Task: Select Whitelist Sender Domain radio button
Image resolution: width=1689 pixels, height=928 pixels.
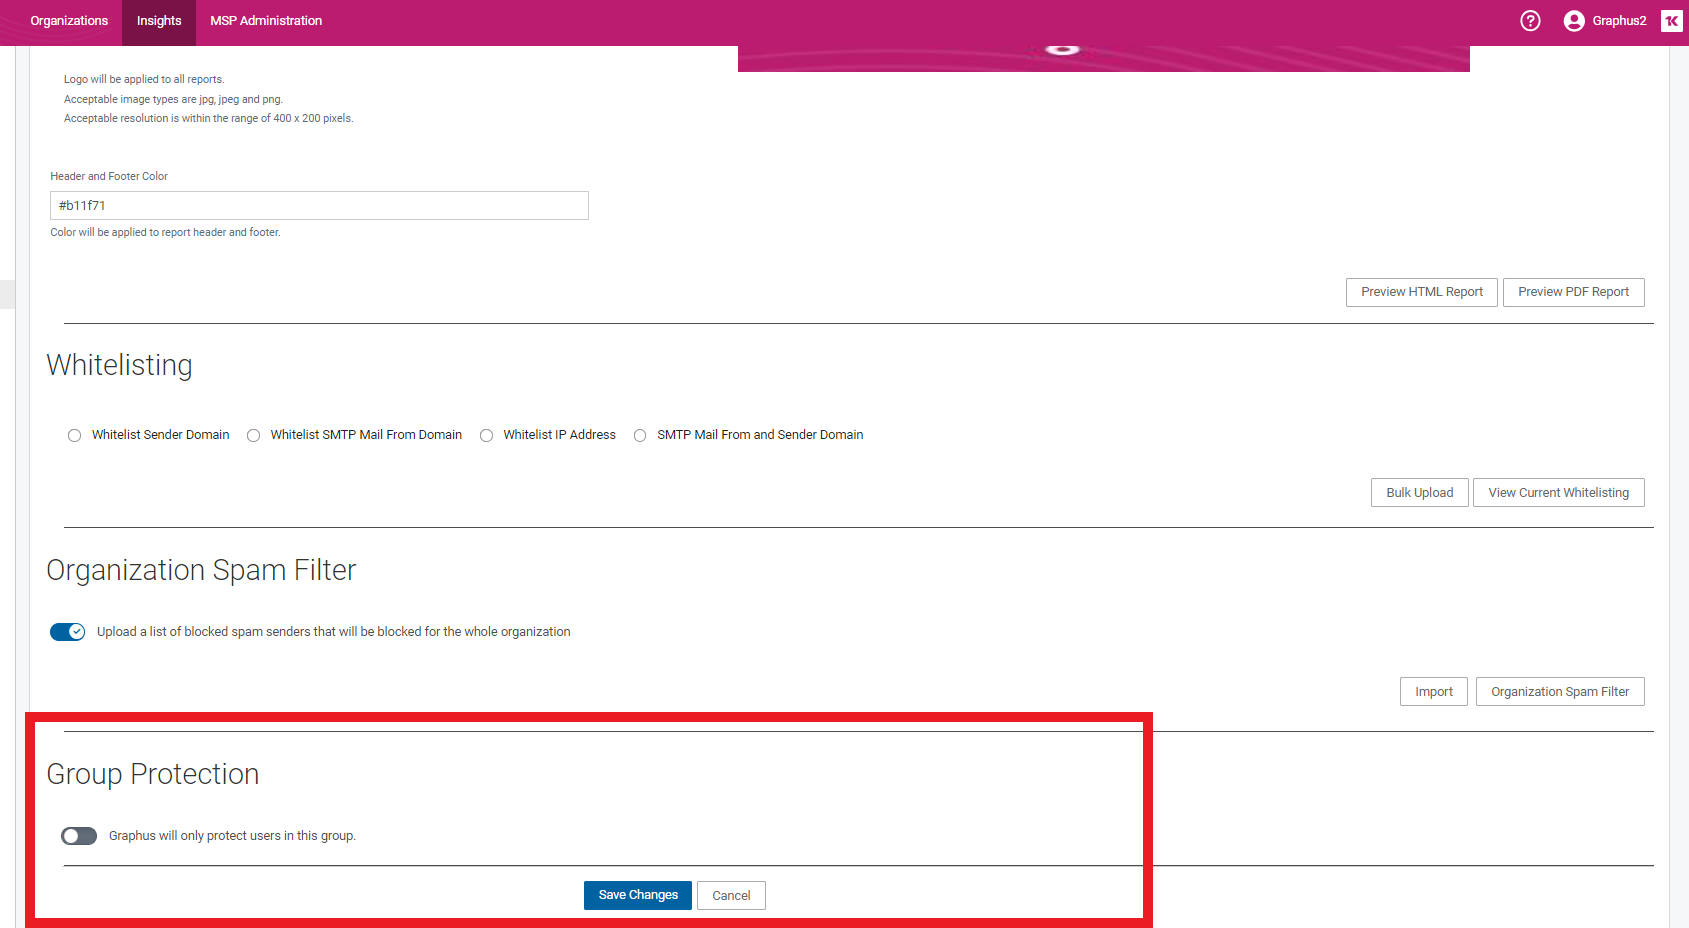Action: [75, 435]
